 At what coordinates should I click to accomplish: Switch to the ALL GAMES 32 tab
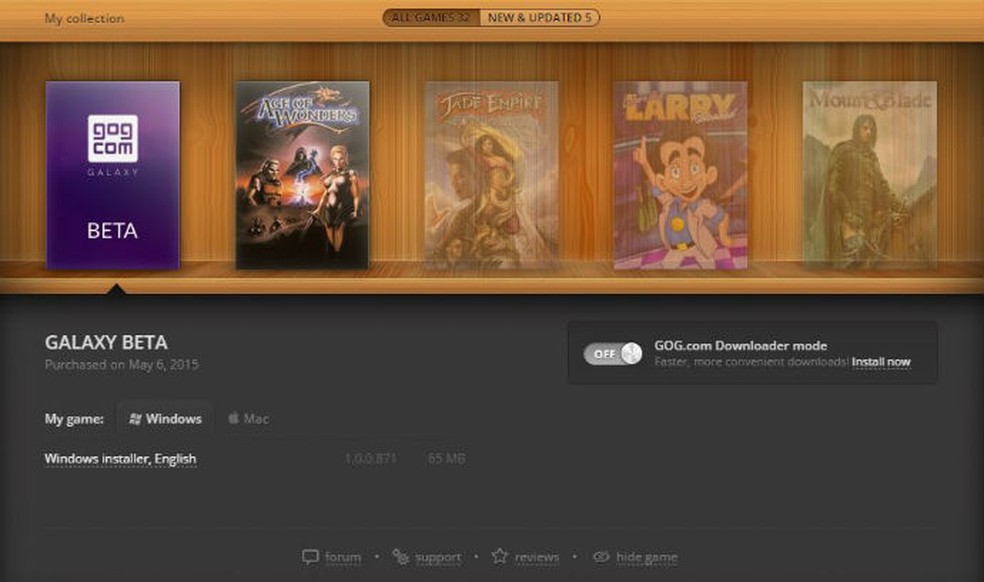(x=430, y=18)
